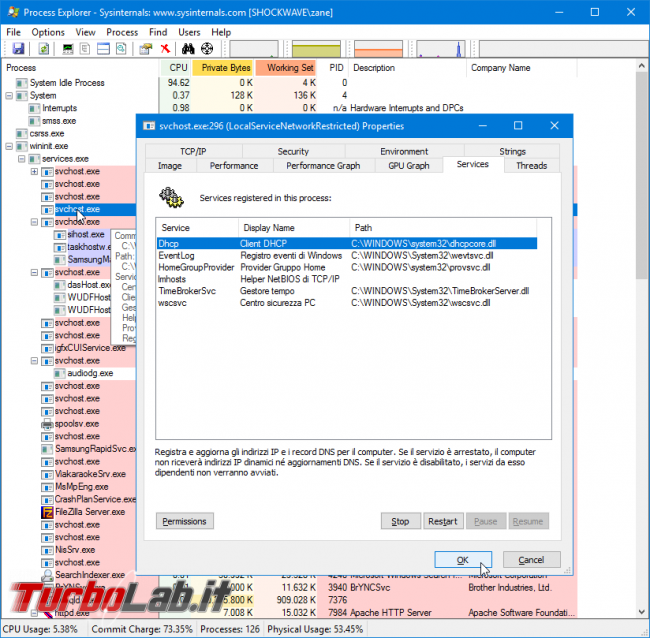Click the red X Kill Process icon
The height and width of the screenshot is (638, 650).
coord(165,49)
